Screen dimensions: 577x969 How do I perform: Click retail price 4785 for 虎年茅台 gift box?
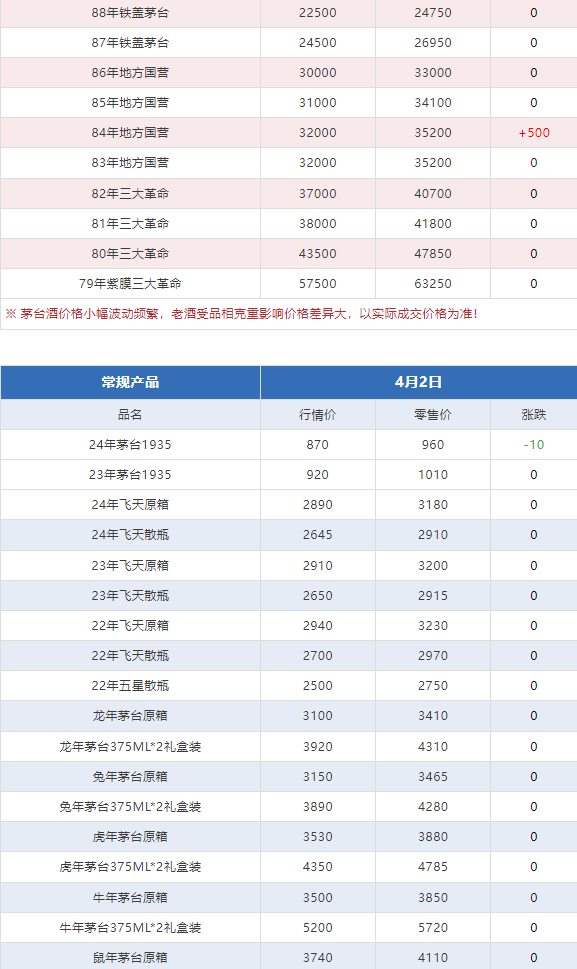coord(432,866)
